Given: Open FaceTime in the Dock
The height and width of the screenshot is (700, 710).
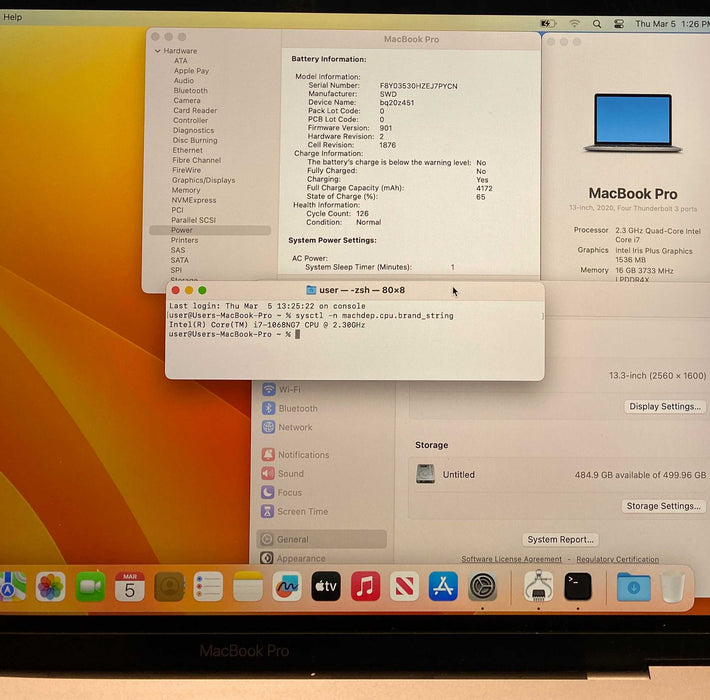Looking at the screenshot, I should click(90, 586).
